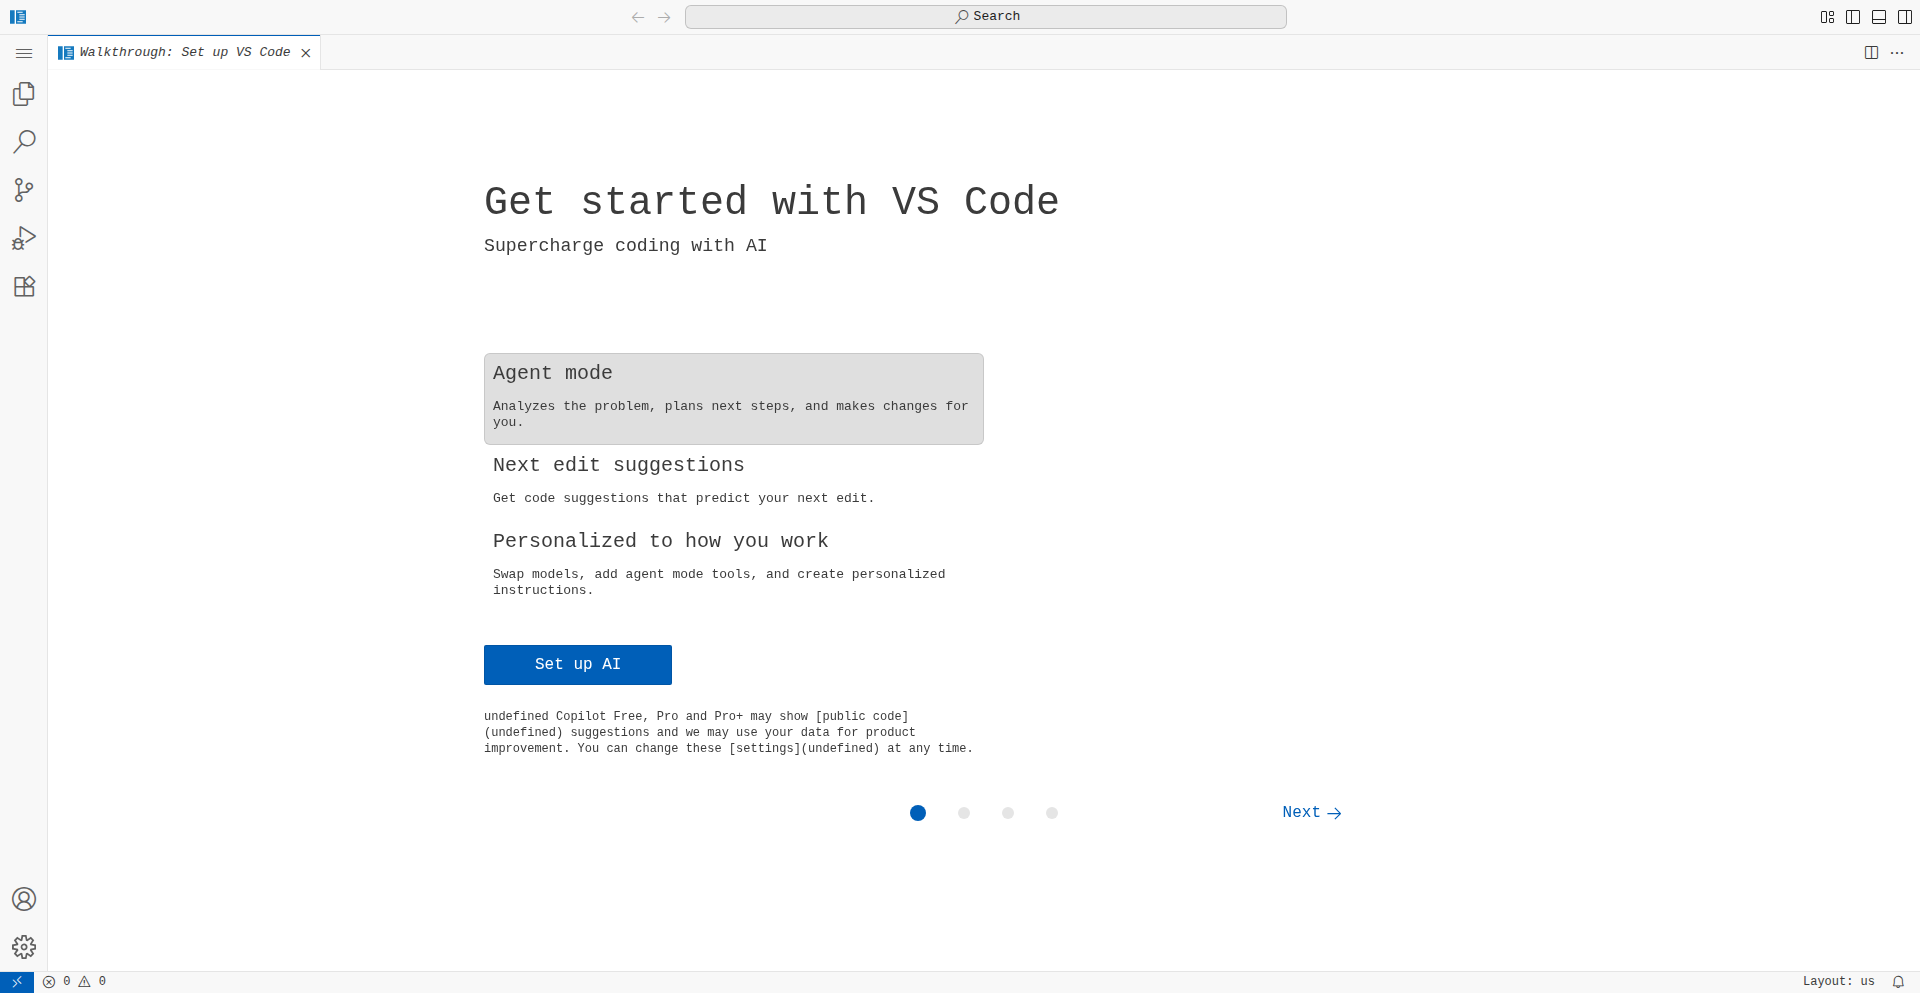
Task: Expand the Next edit suggestions step
Action: coord(734,481)
